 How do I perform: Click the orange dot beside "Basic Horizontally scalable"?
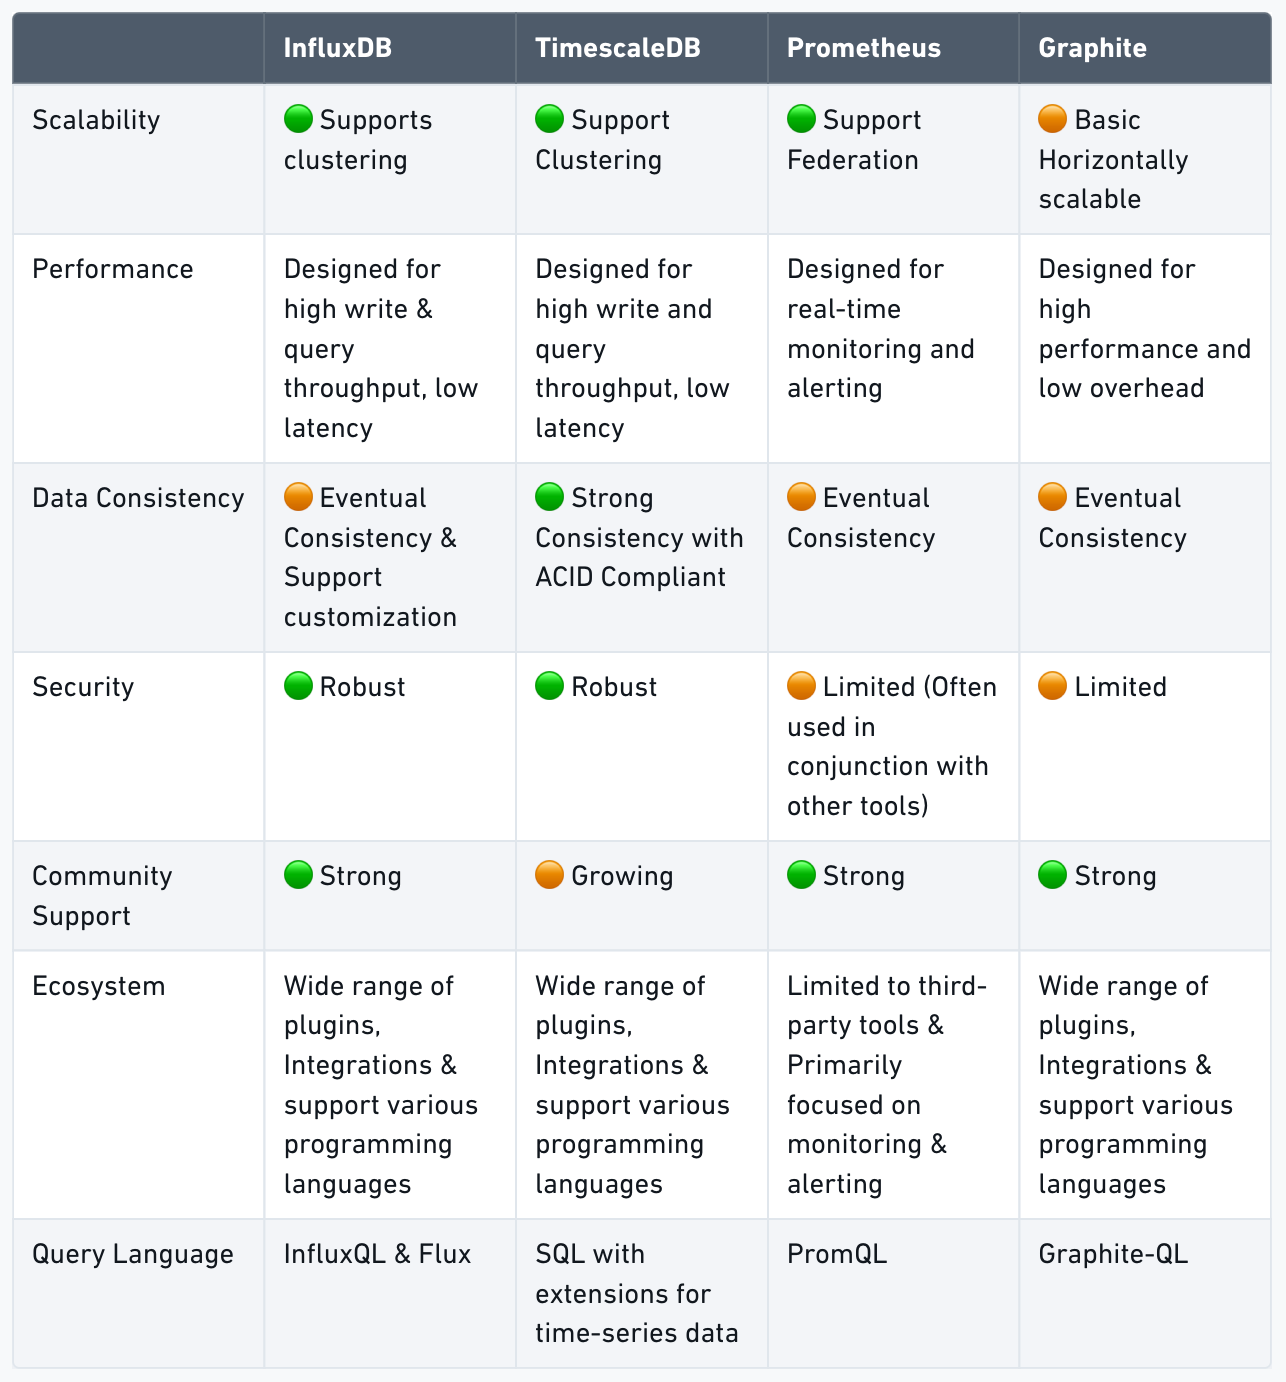[x=1053, y=120]
